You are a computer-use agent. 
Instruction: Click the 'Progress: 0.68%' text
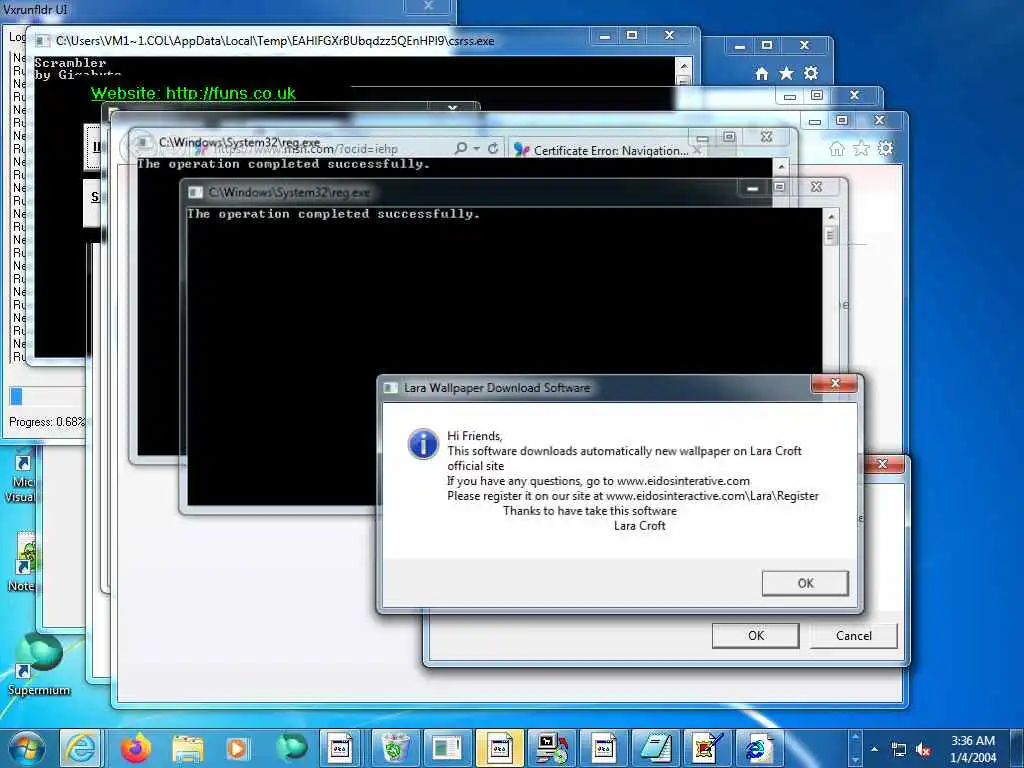tap(47, 422)
